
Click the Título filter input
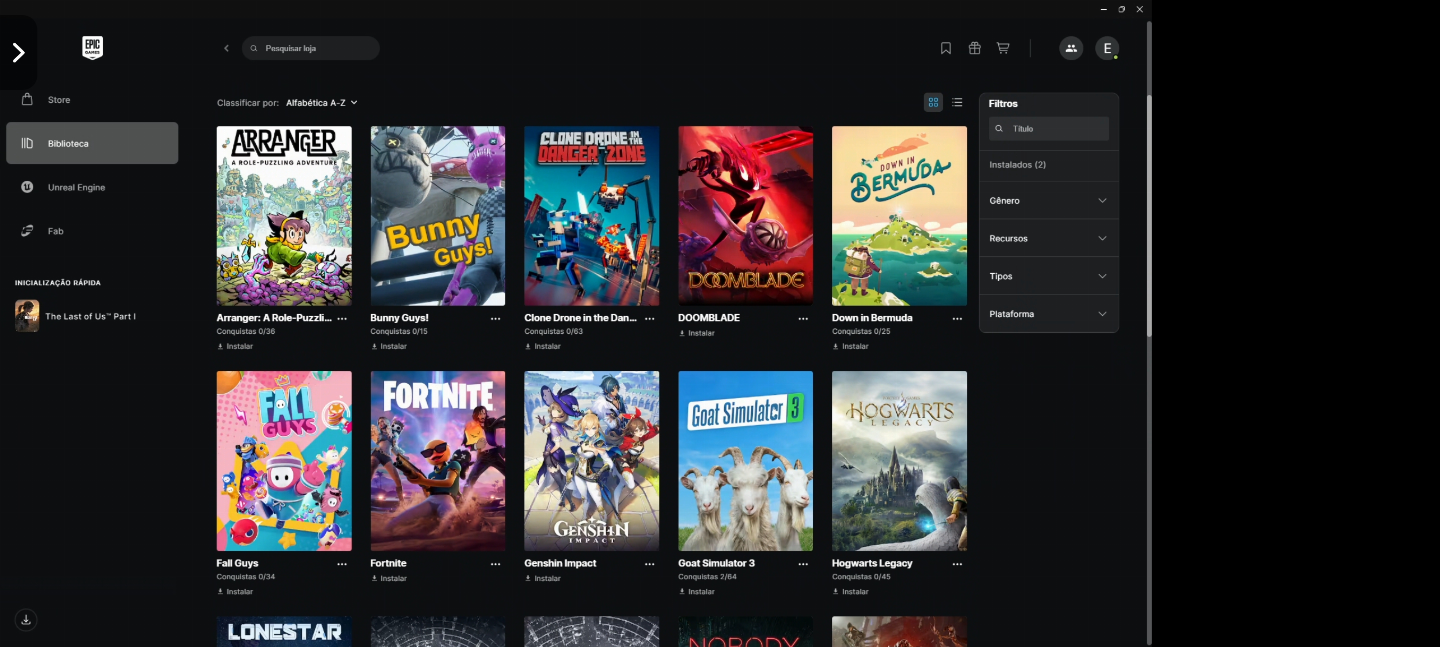(1049, 129)
